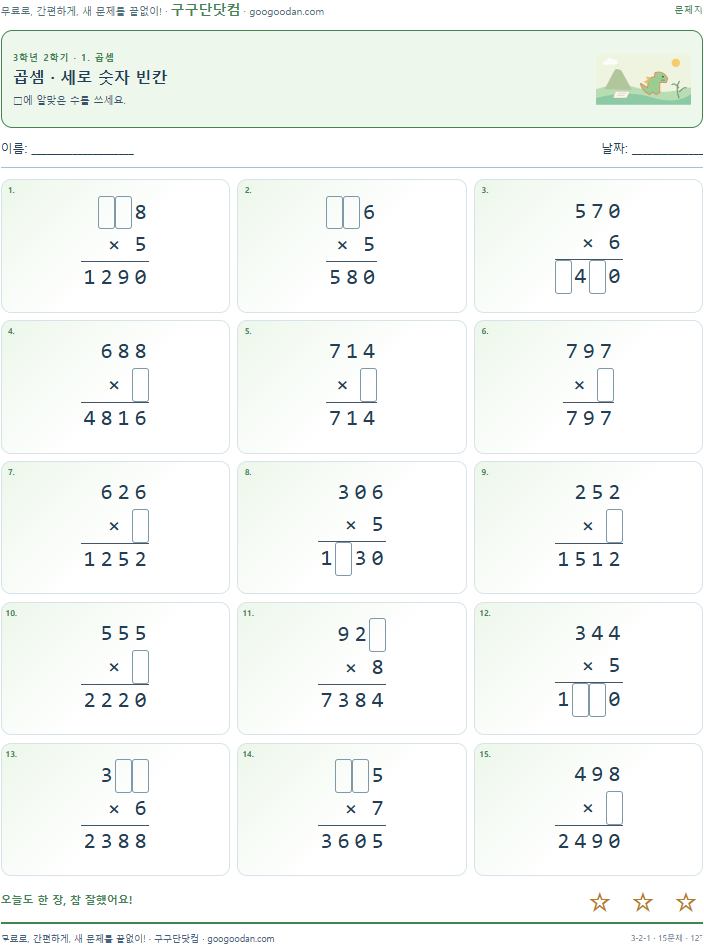Click the product 2490 in problem 15

point(589,841)
